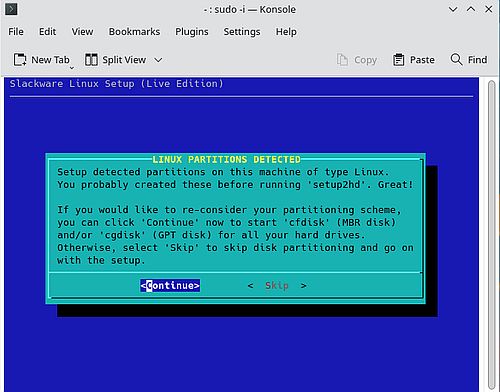This screenshot has height=392, width=500.
Task: Select the Continue button in the dialog
Action: coord(170,286)
